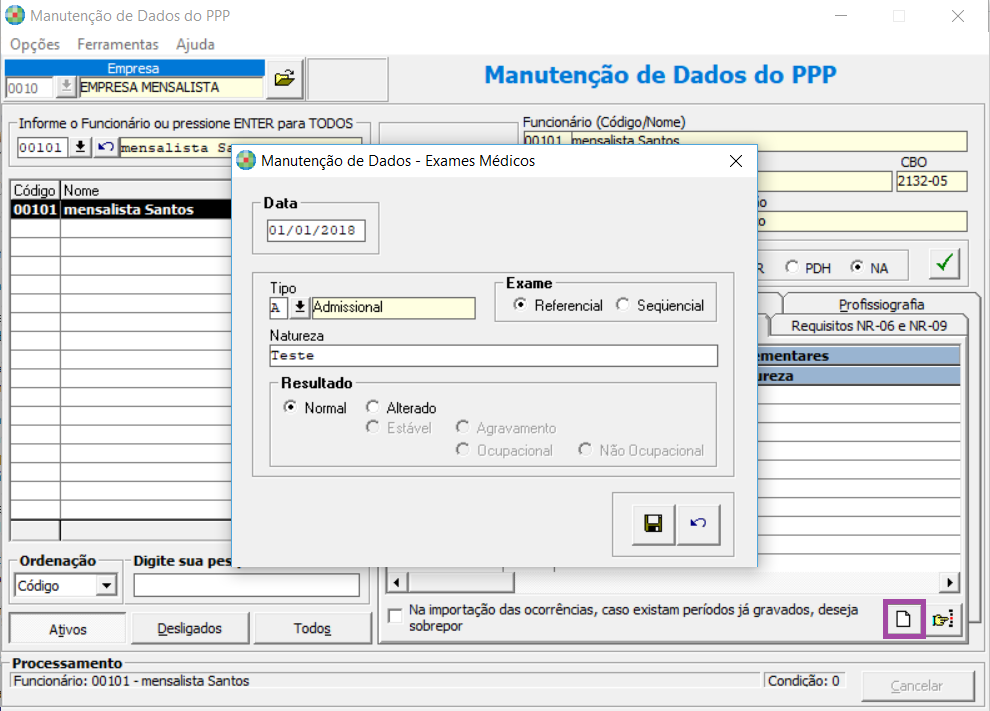Click the save floppy disk icon in dialog
The width and height of the screenshot is (990, 711).
653,523
